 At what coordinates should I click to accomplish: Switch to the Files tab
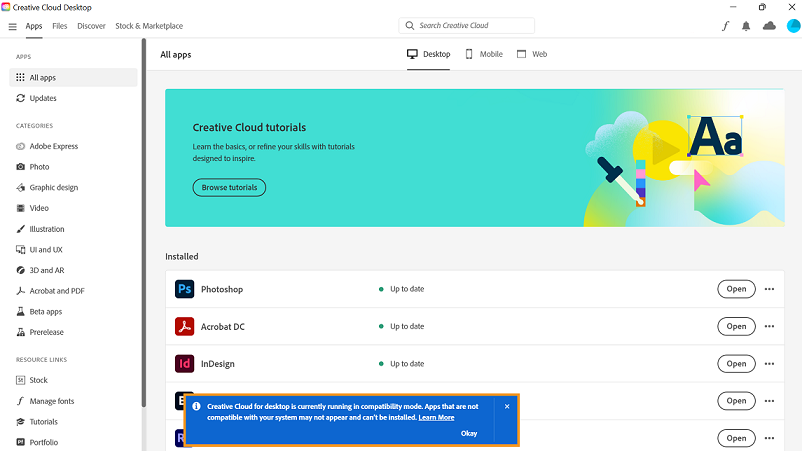tap(59, 26)
